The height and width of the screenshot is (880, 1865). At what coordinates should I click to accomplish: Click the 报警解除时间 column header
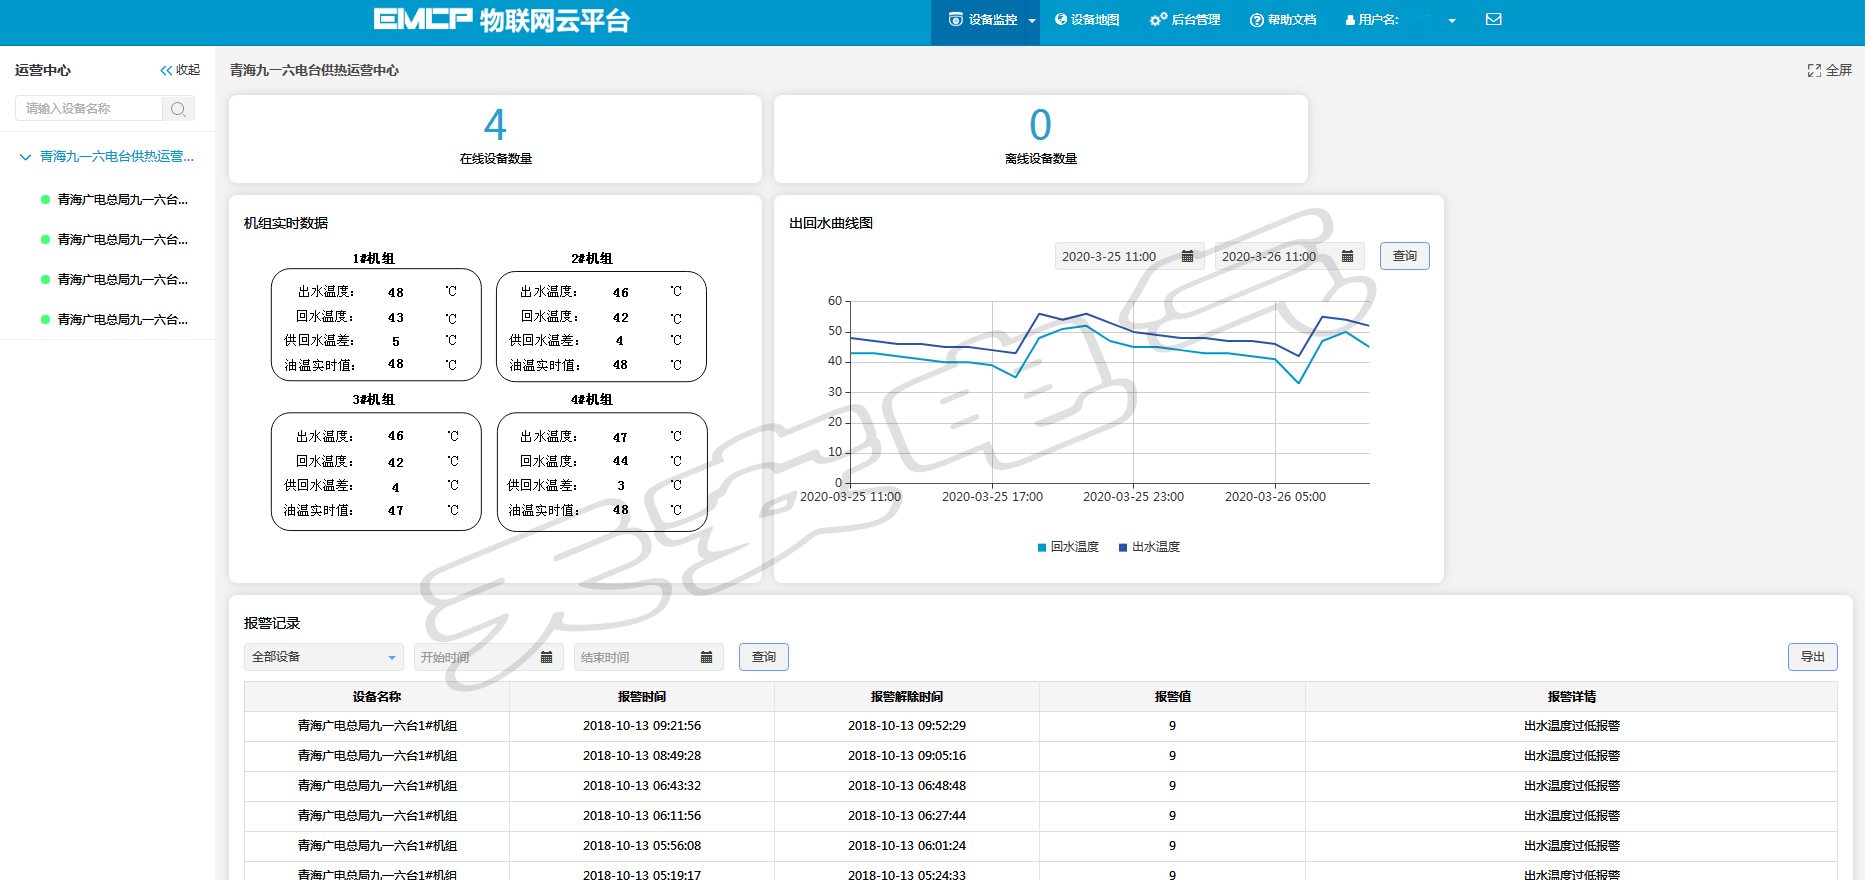[907, 697]
